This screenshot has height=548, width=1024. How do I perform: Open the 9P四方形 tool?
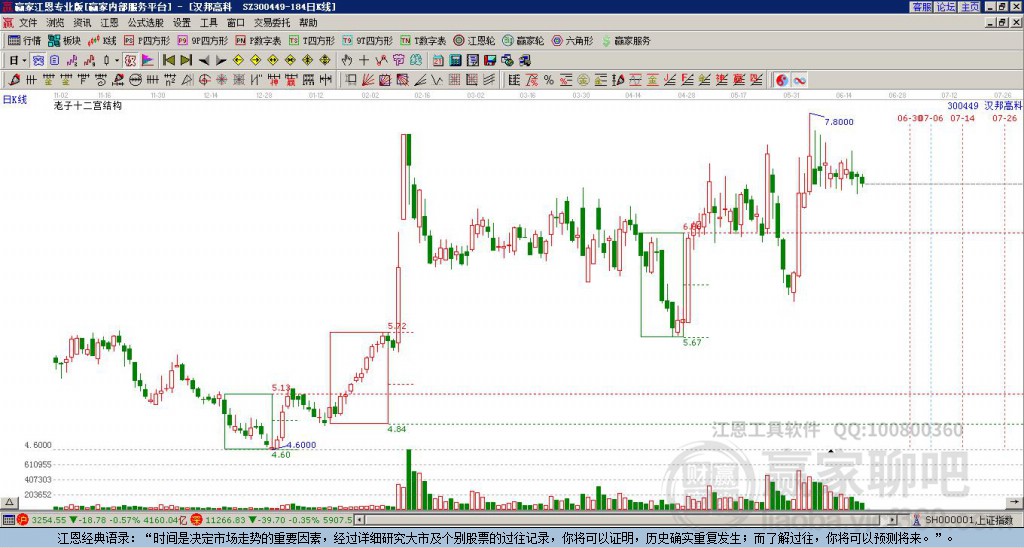202,40
